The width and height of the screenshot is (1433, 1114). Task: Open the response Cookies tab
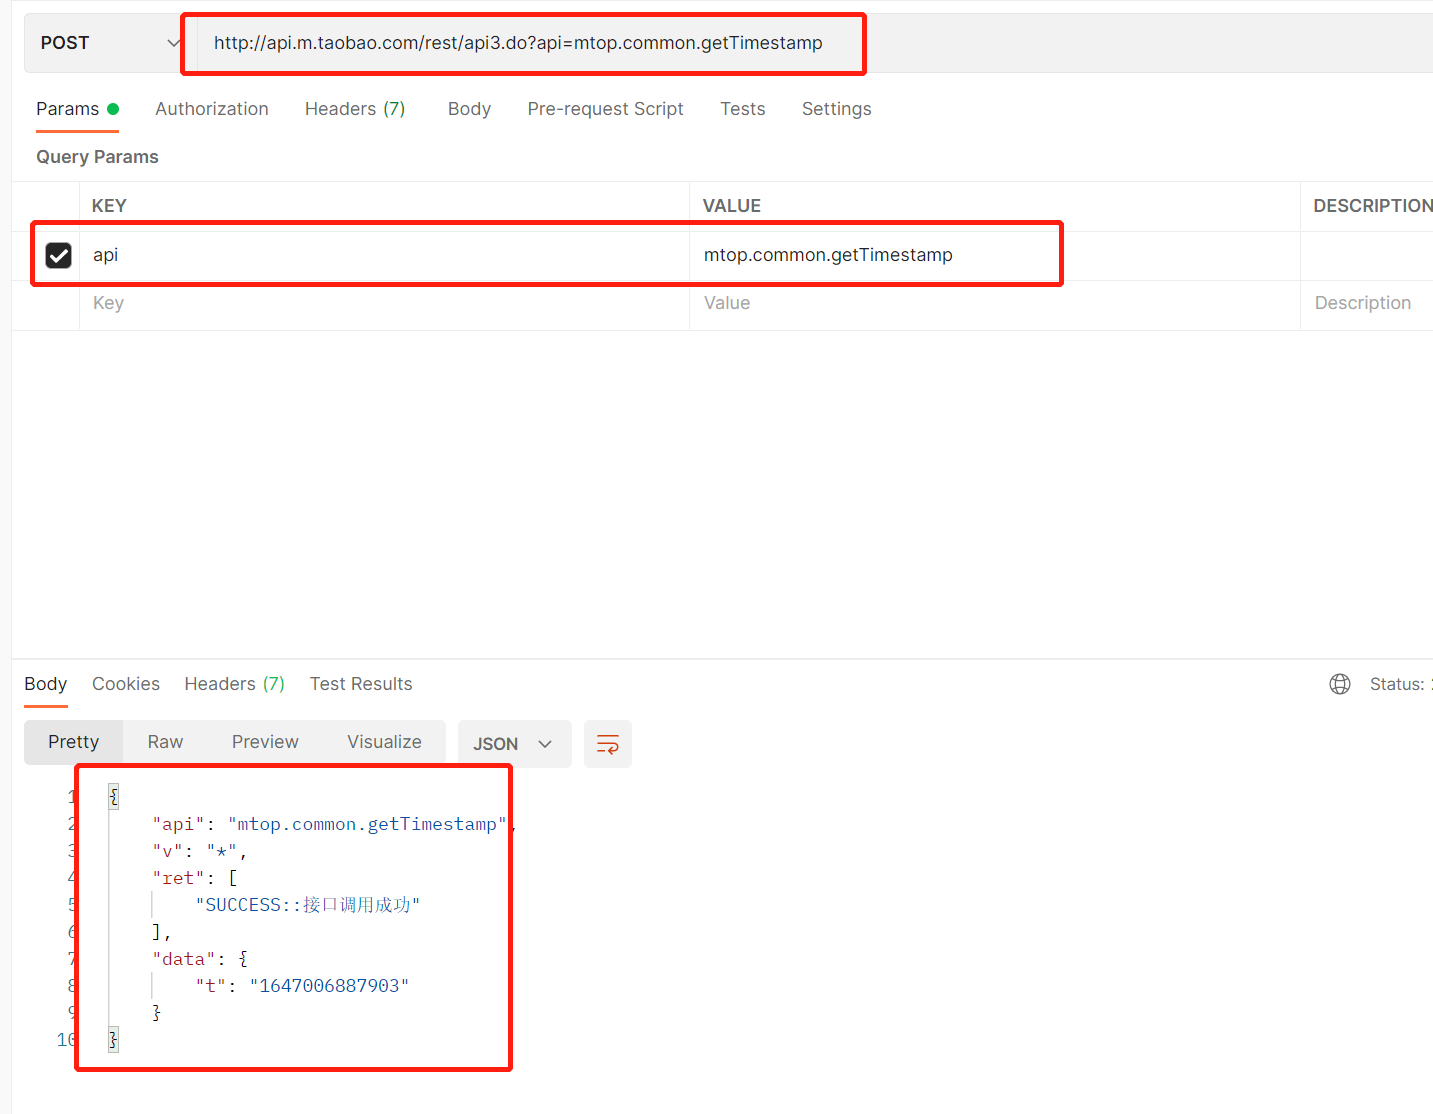pyautogui.click(x=126, y=684)
